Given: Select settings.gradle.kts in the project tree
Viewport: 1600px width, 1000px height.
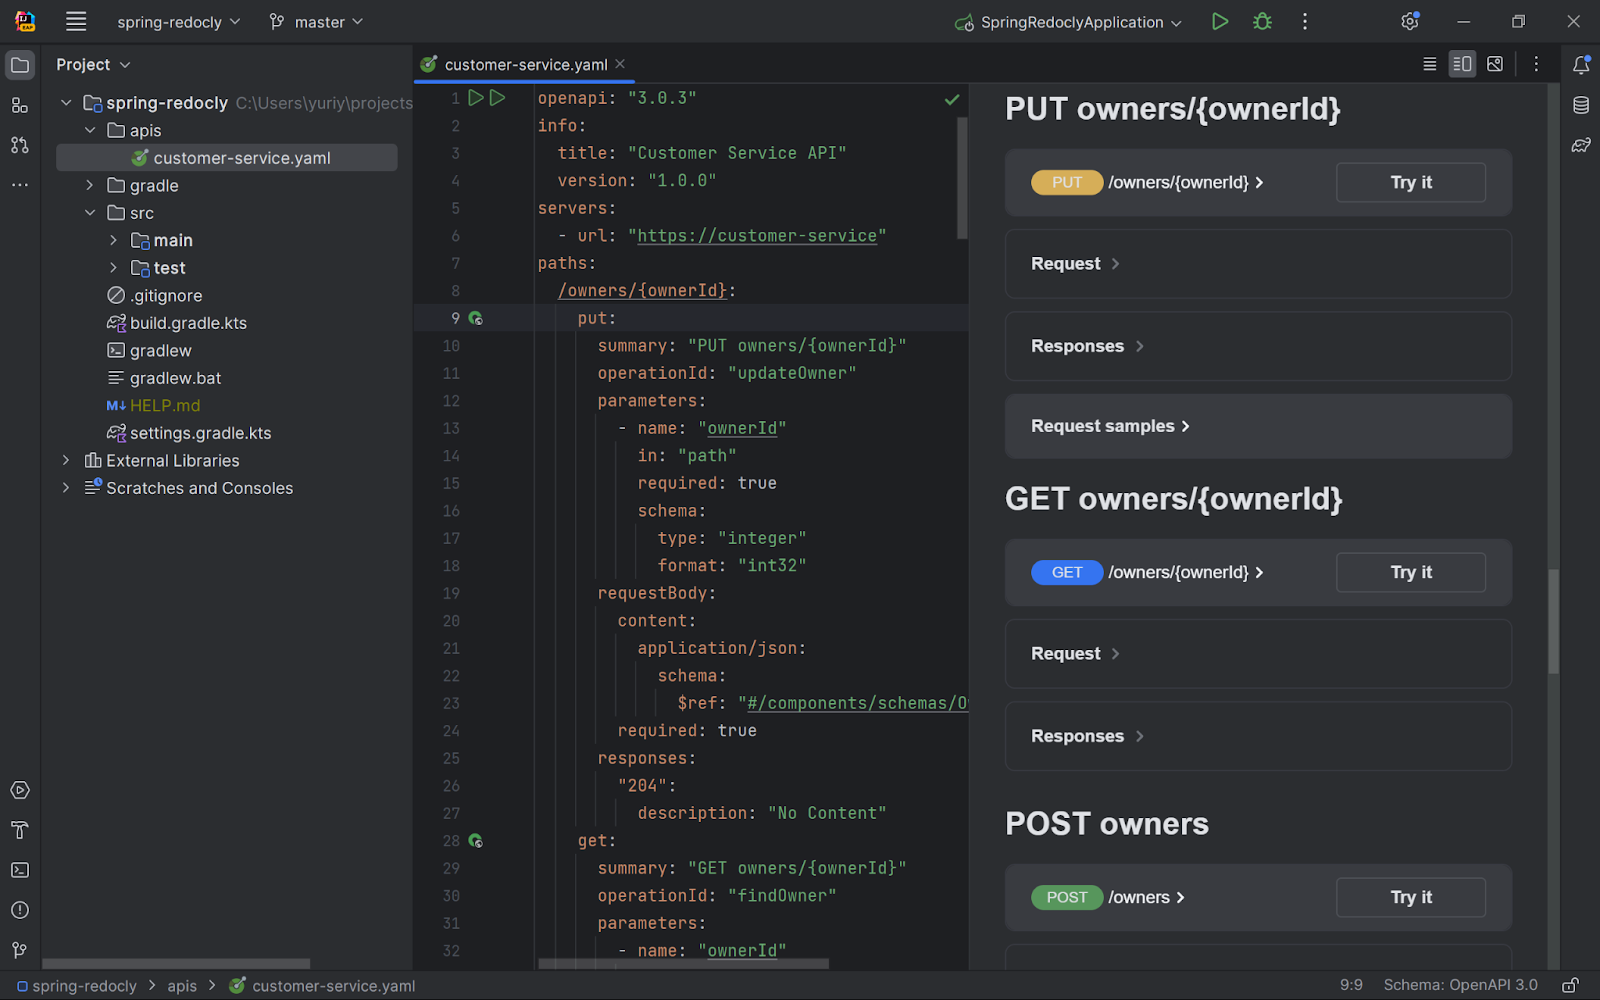Looking at the screenshot, I should [189, 433].
